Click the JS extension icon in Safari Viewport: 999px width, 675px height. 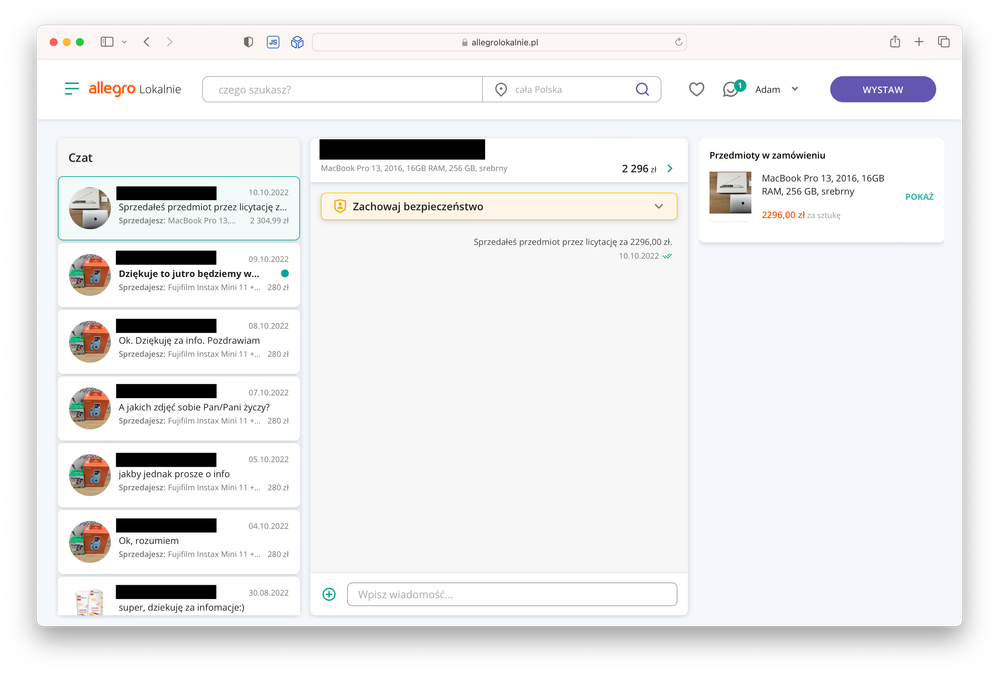click(x=273, y=42)
